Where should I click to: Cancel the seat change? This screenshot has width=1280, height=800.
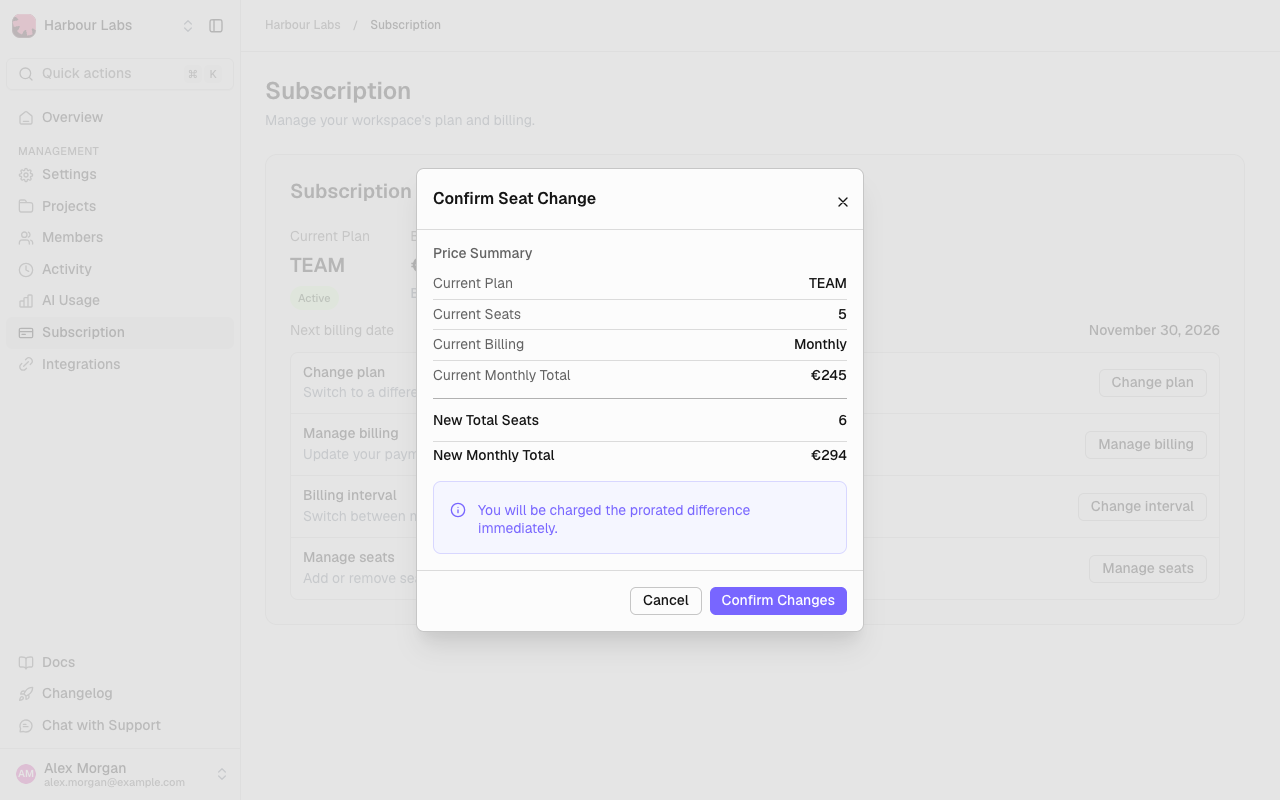click(x=666, y=601)
